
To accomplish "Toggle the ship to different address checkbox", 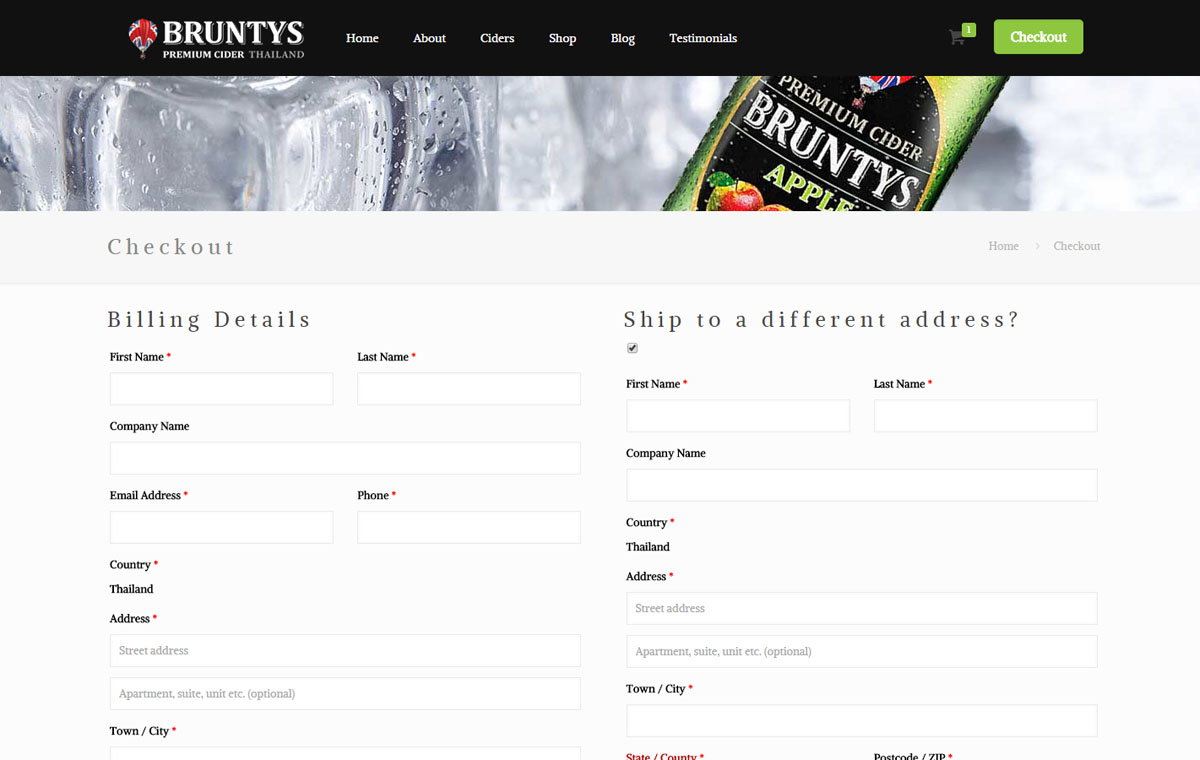I will tap(632, 348).
